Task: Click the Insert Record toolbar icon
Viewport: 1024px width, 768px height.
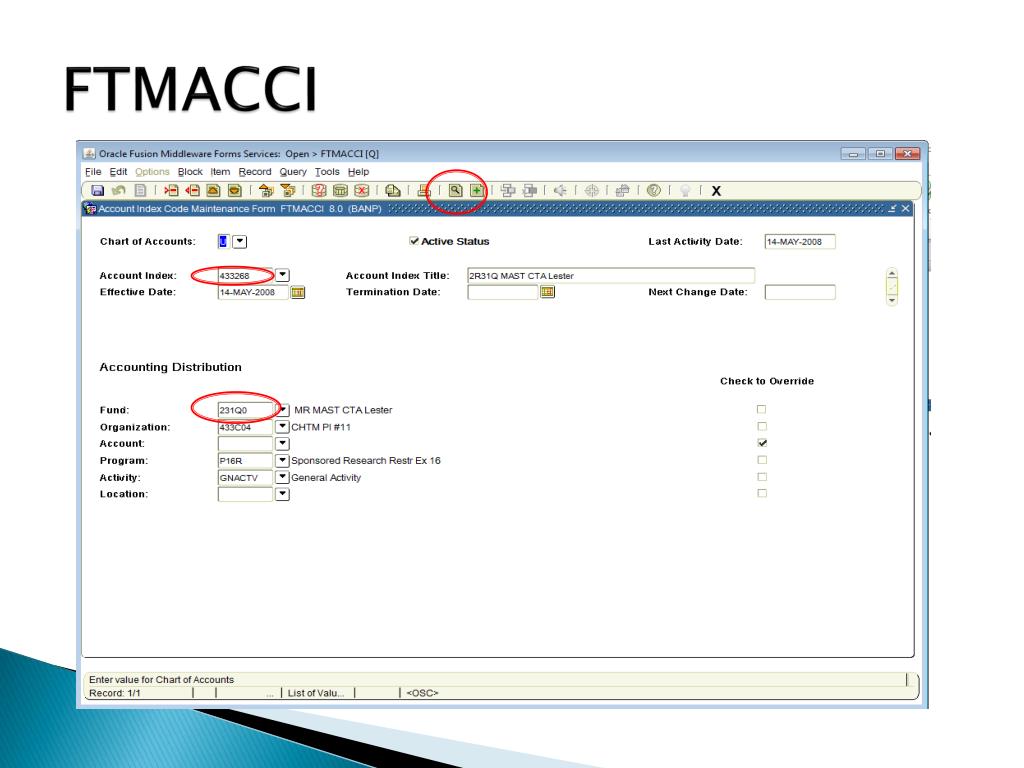Action: (171, 191)
